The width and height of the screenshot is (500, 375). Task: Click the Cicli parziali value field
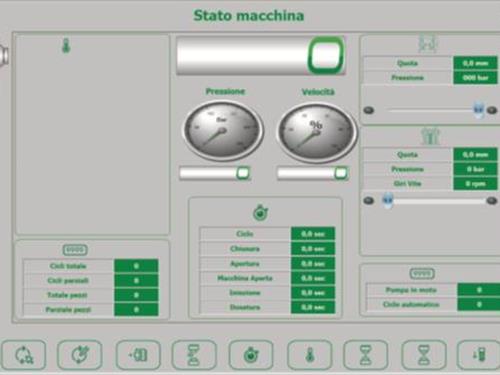coord(136,280)
